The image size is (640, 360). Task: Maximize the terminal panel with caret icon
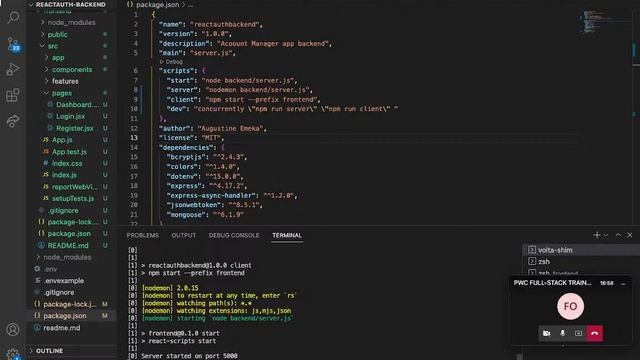tap(618, 235)
